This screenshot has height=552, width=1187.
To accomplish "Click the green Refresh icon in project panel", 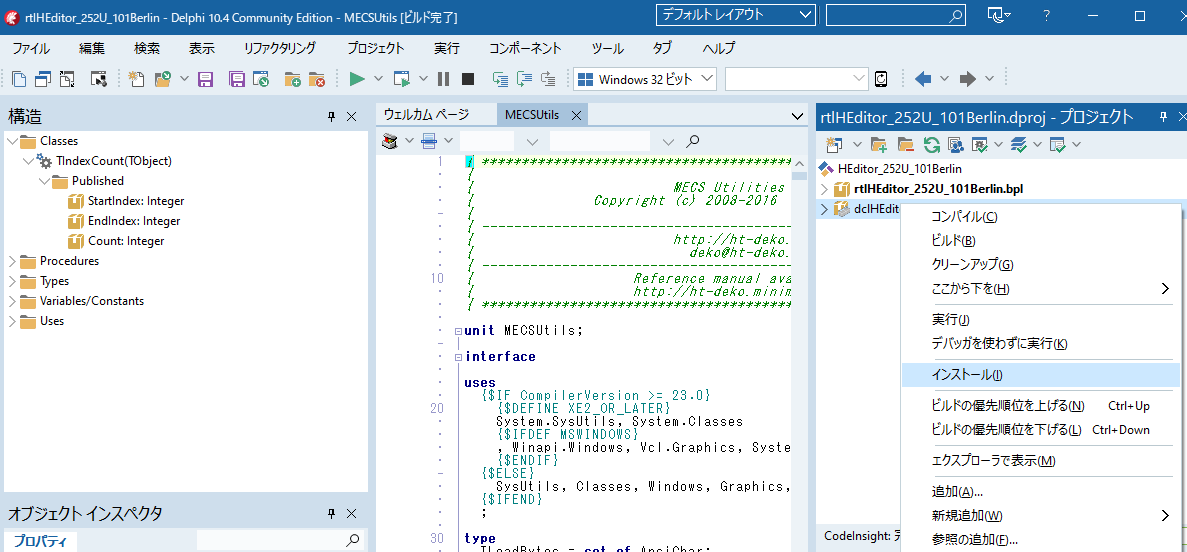I will click(931, 145).
